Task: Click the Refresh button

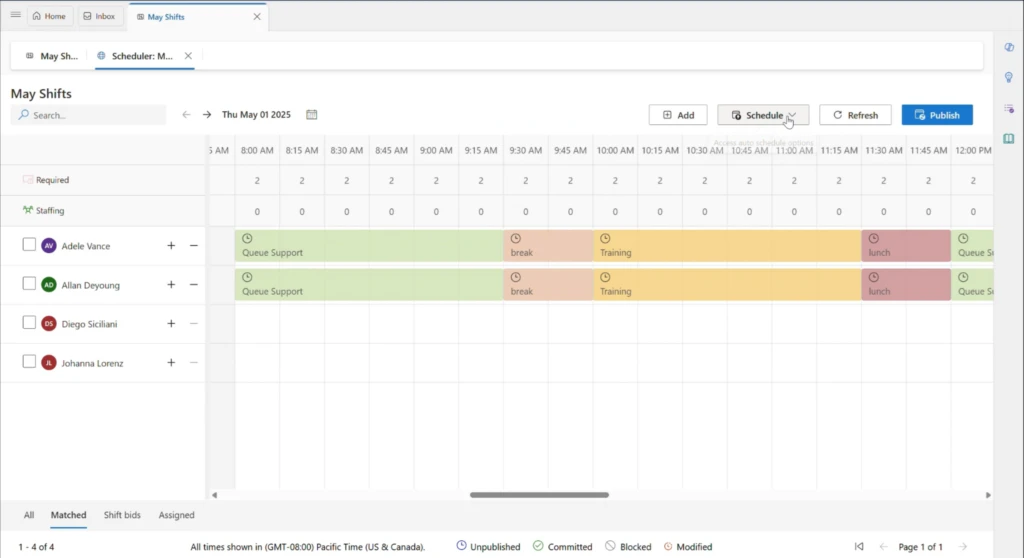Action: click(855, 115)
